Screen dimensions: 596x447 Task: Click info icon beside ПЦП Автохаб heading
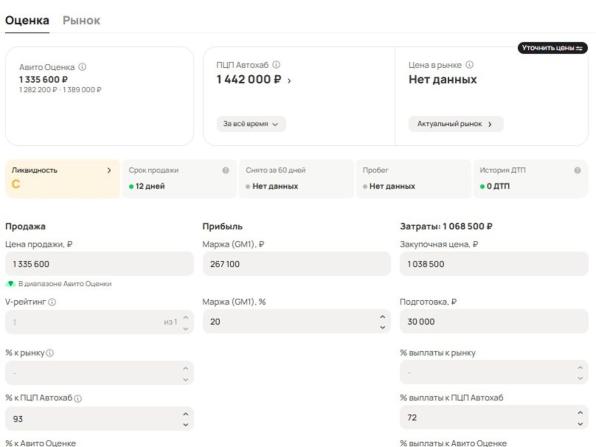tap(276, 65)
